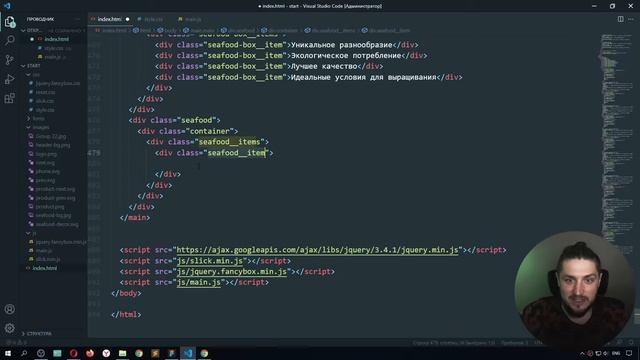Click the Visual Studio Code taskbar icon
The height and width of the screenshot is (360, 640).
click(188, 353)
